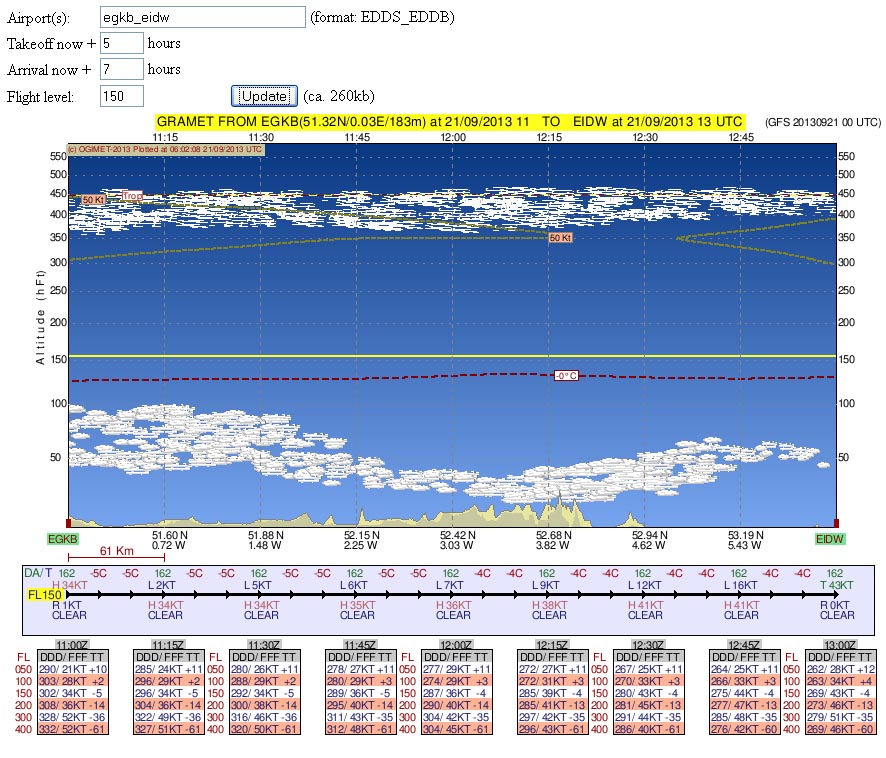Click the Flight level input box
Image resolution: width=886 pixels, height=758 pixels.
(x=121, y=96)
